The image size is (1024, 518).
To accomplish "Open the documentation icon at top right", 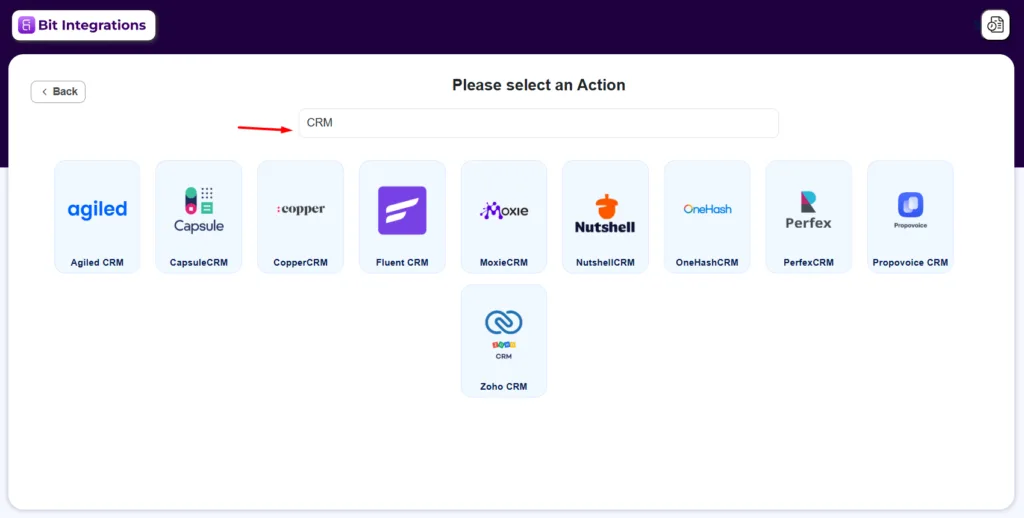I will click(x=995, y=25).
